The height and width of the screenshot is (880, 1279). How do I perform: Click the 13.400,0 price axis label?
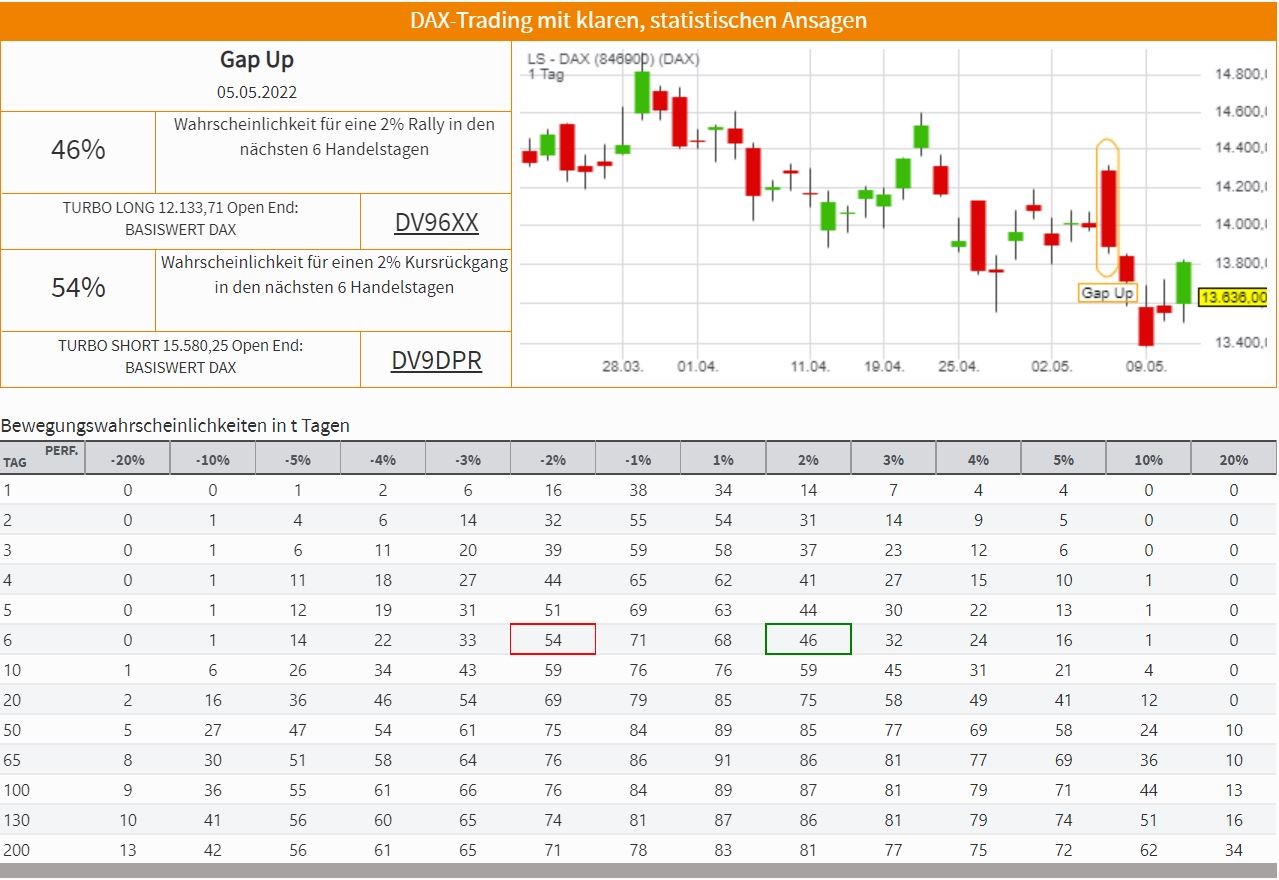tap(1241, 343)
